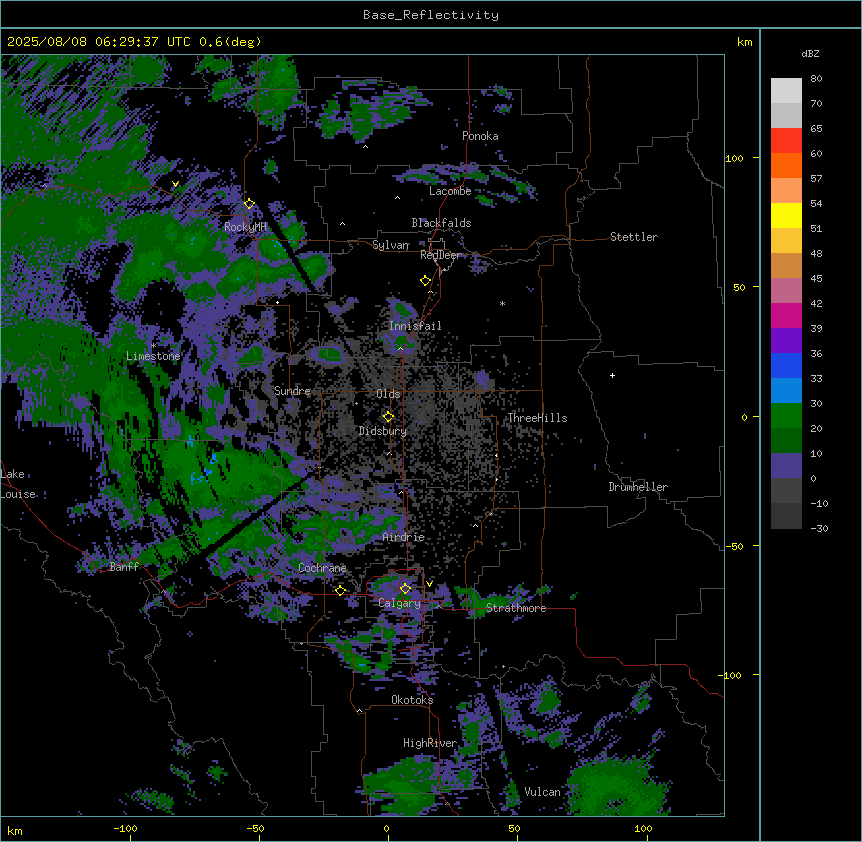Viewport: 862px width, 842px height.
Task: Pick the violet 39 dBZ legend swatch
Action: [786, 341]
